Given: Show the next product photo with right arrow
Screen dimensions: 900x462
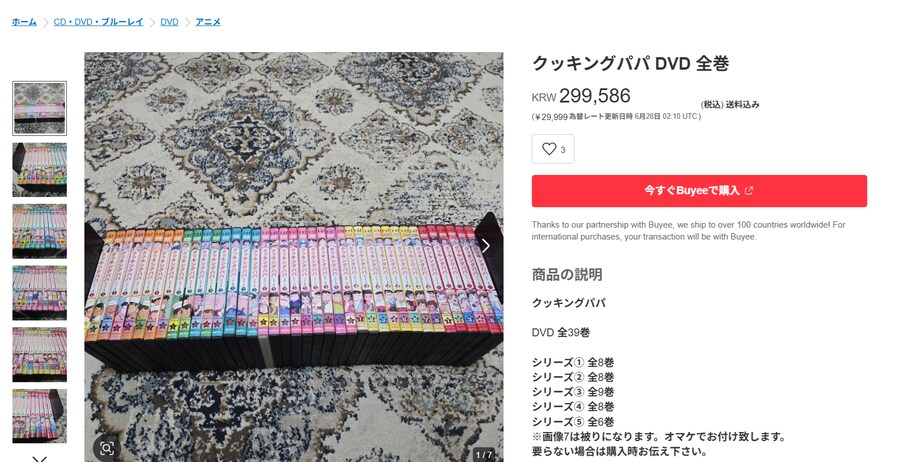Looking at the screenshot, I should [486, 246].
